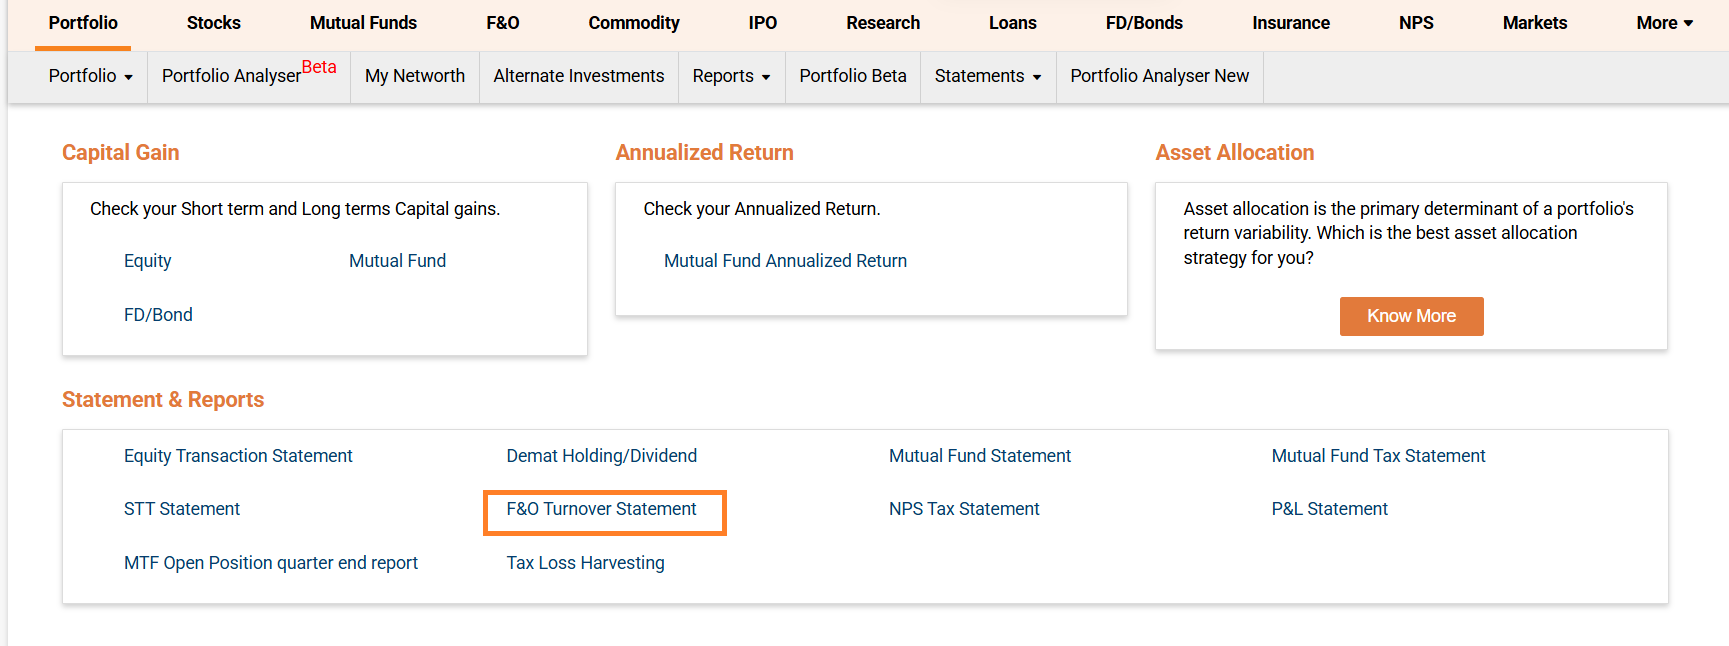Open the Portfolio submenu dropdown

click(90, 76)
